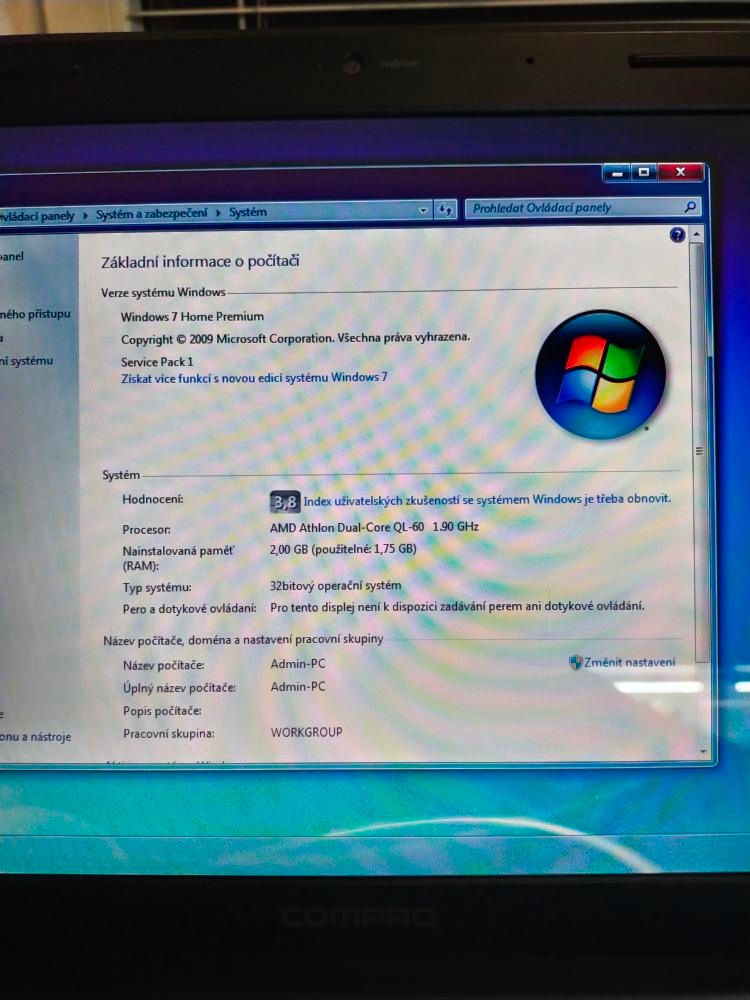750x1000 pixels.
Task: Open the address bar history dropdown arrow
Action: [423, 210]
